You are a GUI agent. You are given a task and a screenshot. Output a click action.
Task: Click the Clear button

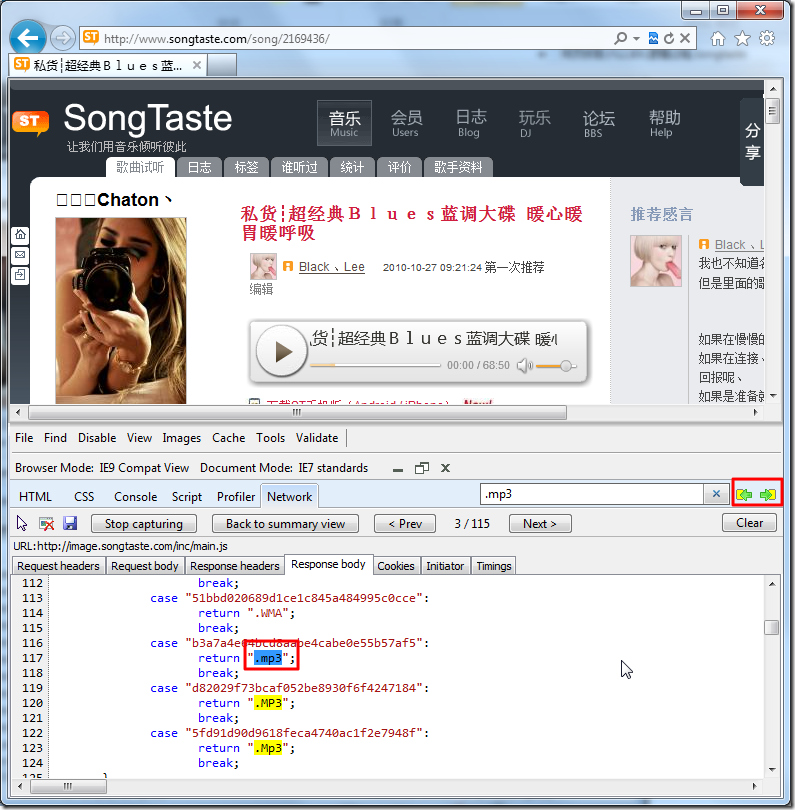tap(749, 523)
